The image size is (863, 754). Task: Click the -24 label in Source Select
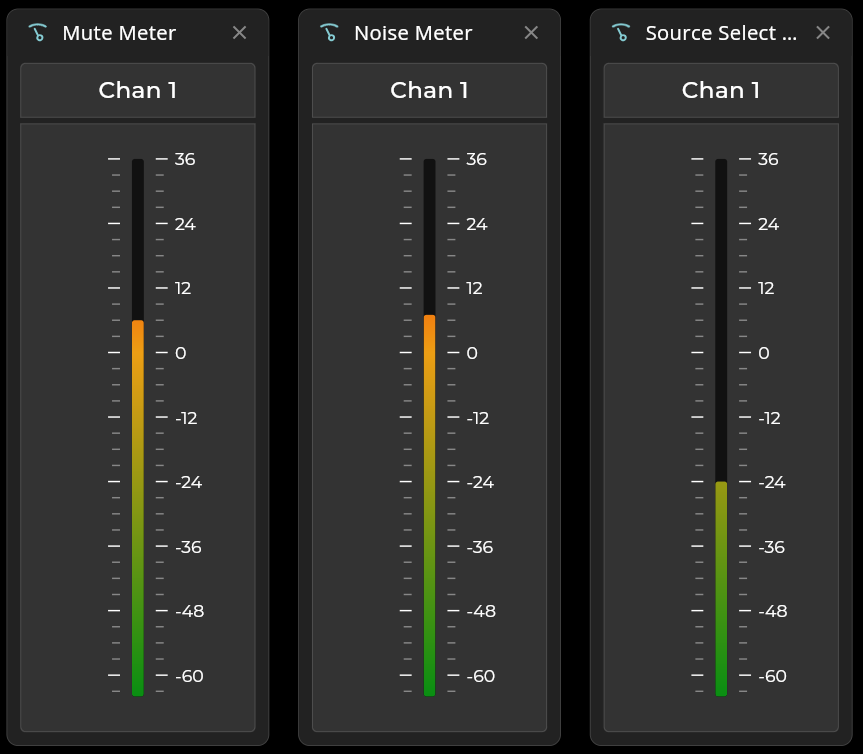pos(771,482)
